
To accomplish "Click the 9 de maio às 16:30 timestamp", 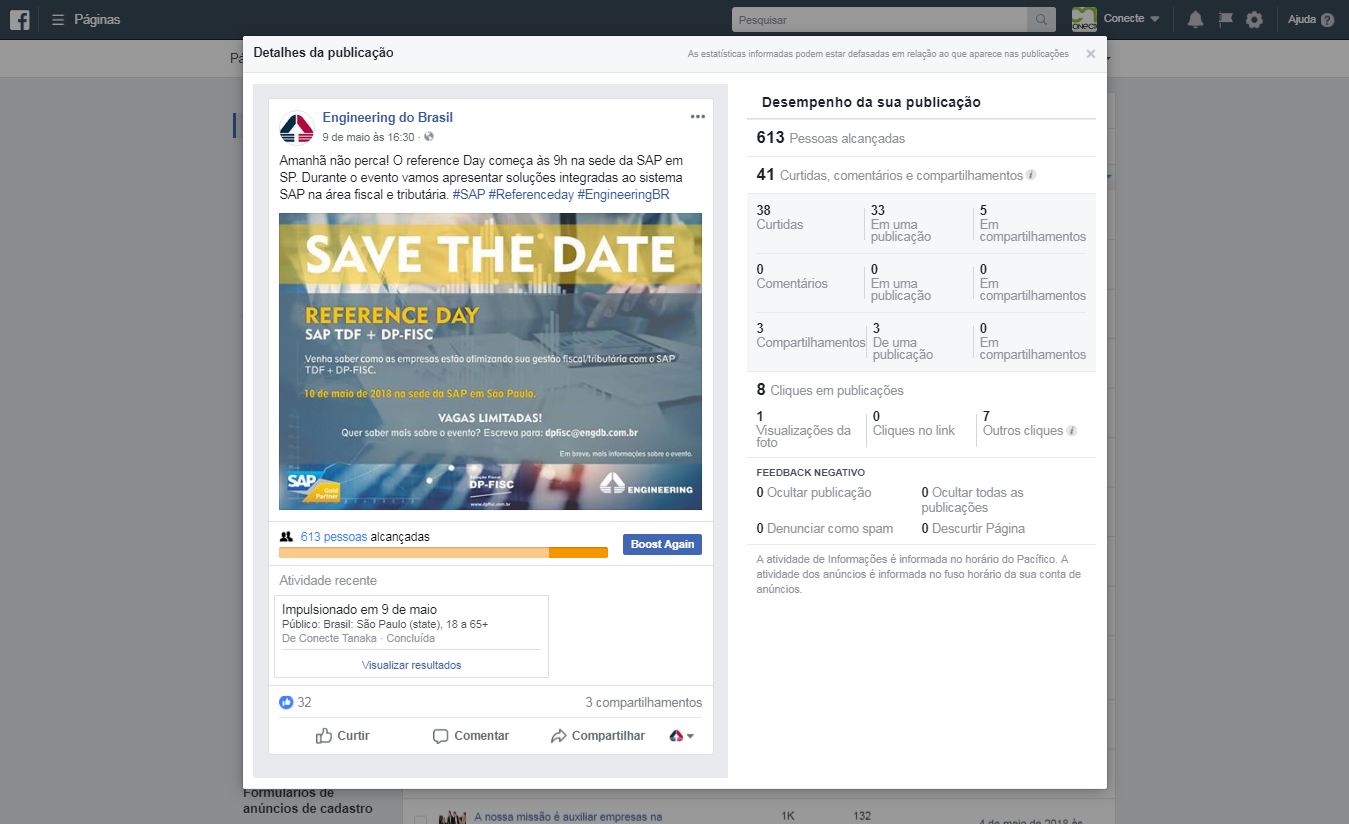I will tap(368, 137).
